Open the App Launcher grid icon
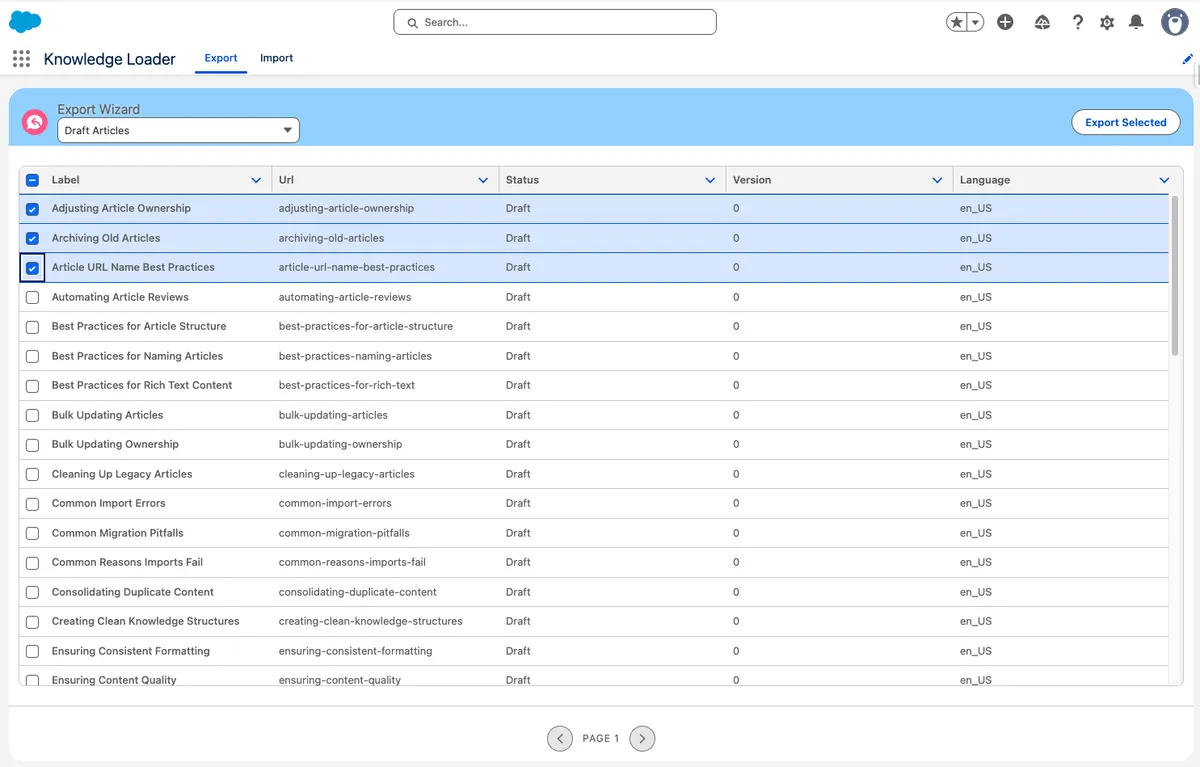Screen dimensions: 1200x767 [21, 59]
